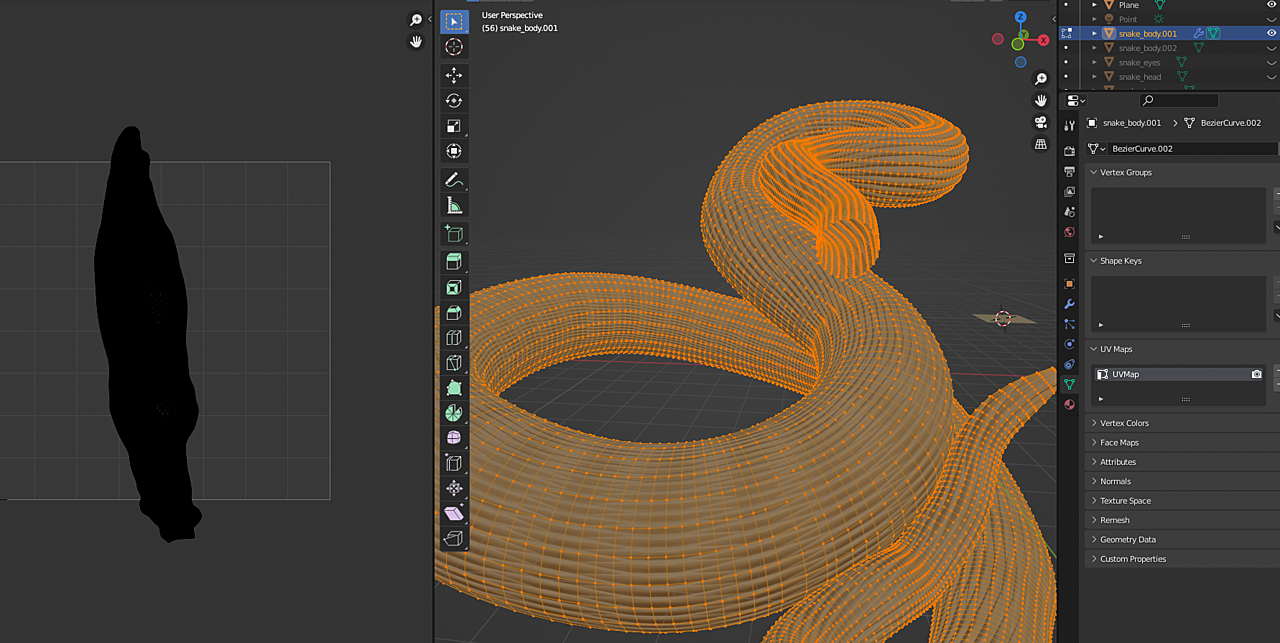Collapse the Vertex Groups panel
This screenshot has height=643, width=1280.
pyautogui.click(x=1093, y=172)
